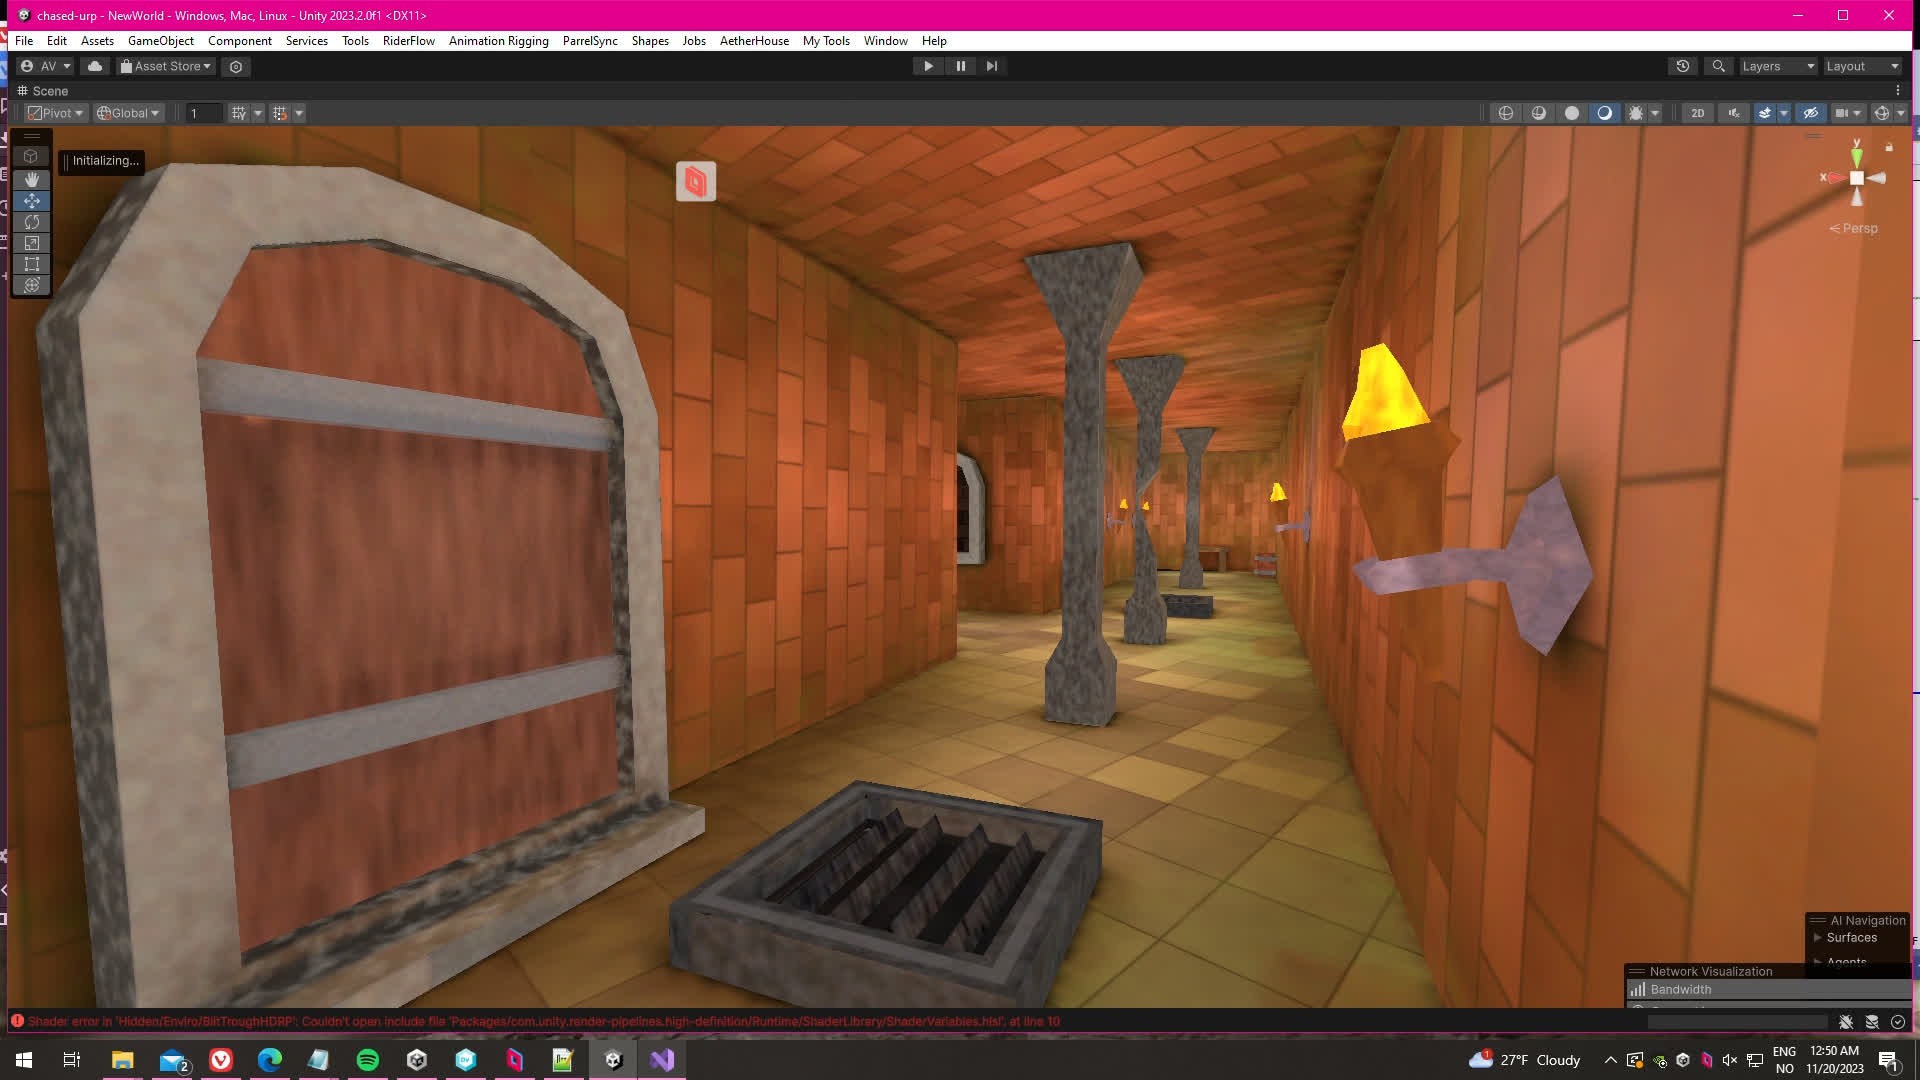
Task: Select the Scale tool
Action: tap(31, 243)
